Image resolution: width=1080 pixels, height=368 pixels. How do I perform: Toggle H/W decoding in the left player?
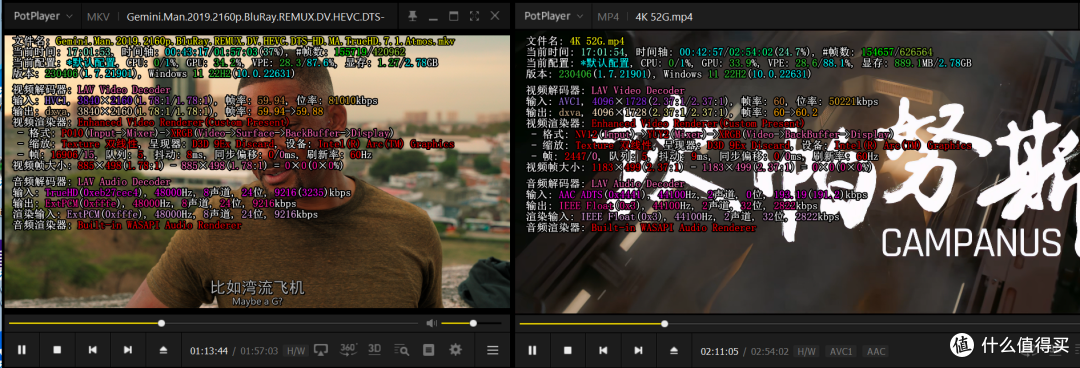295,351
